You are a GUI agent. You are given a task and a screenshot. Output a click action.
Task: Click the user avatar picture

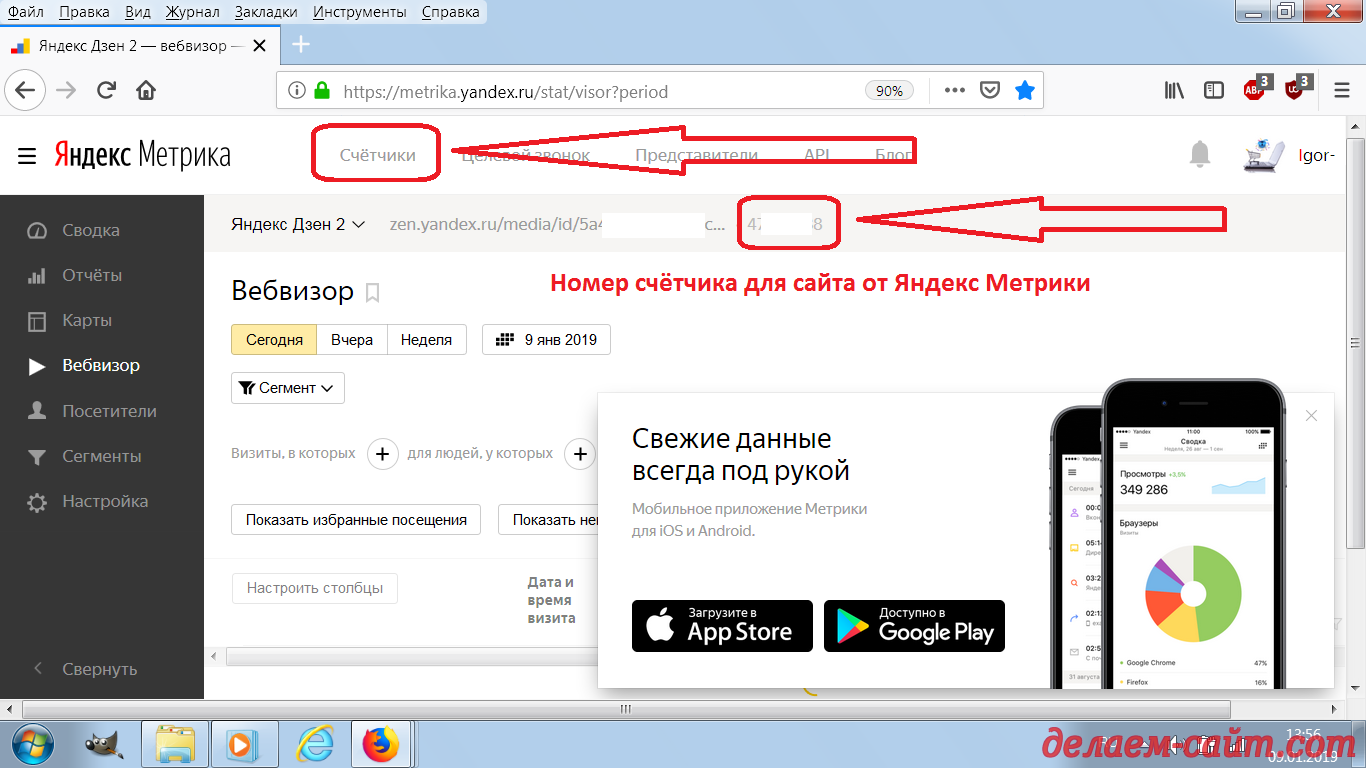pos(1265,154)
